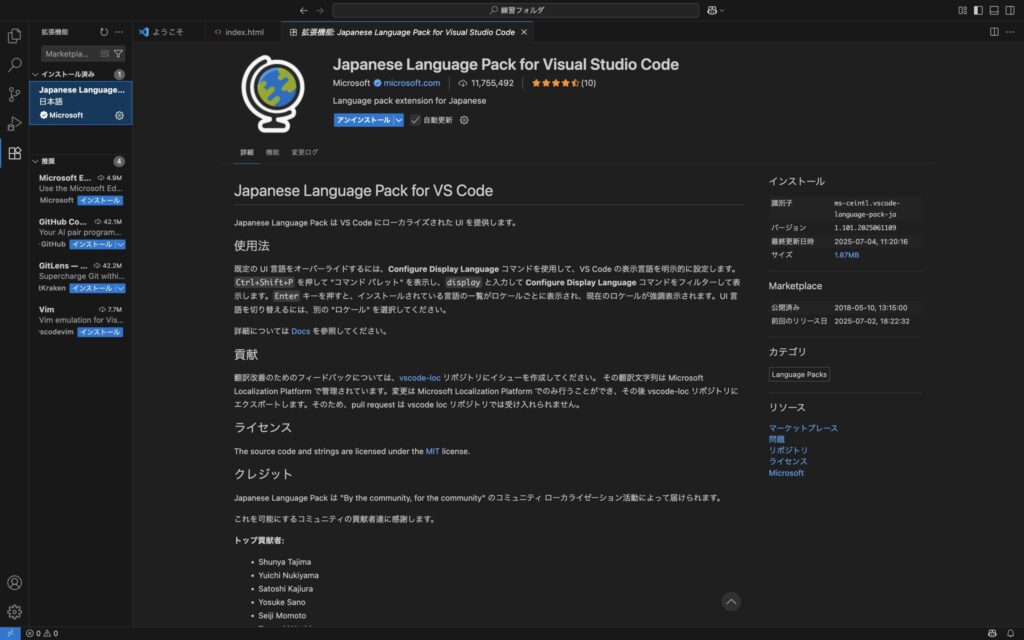Select the 変更ログ changelog tab
Image resolution: width=1024 pixels, height=640 pixels.
pyautogui.click(x=304, y=152)
